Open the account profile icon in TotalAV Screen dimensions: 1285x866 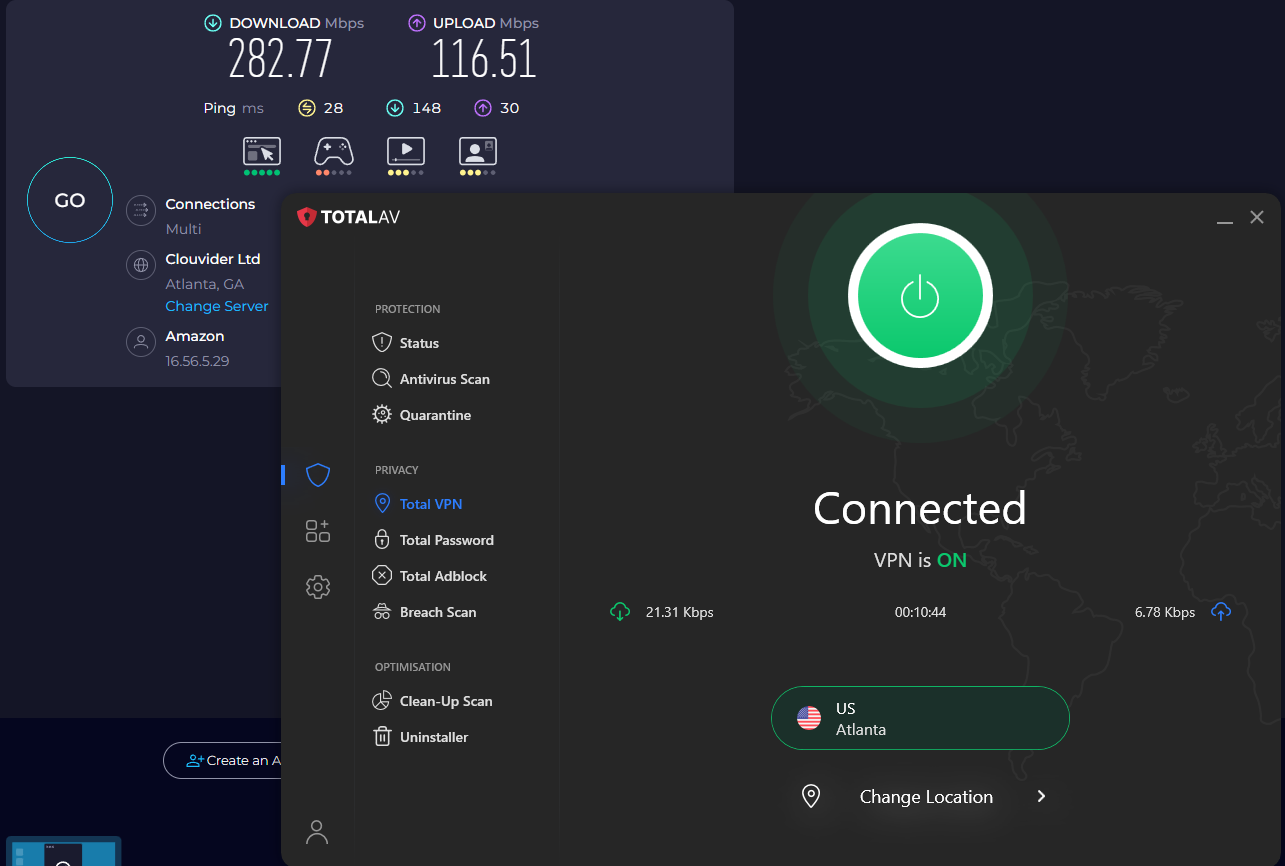317,832
